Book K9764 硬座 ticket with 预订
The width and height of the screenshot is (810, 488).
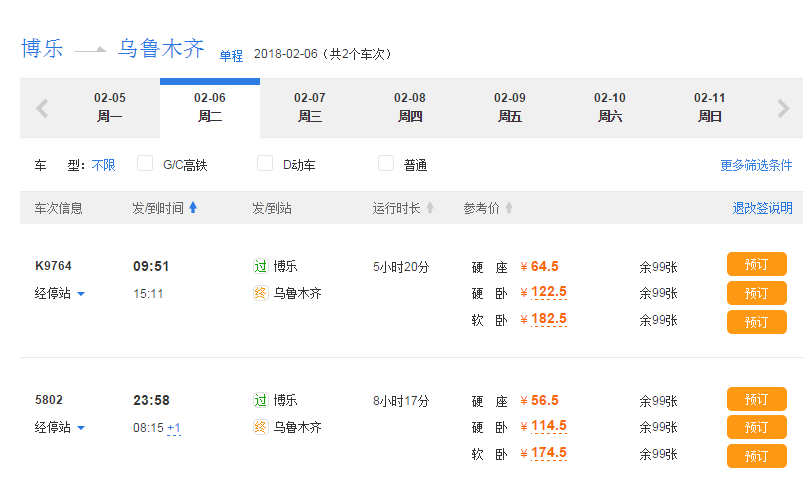[756, 265]
